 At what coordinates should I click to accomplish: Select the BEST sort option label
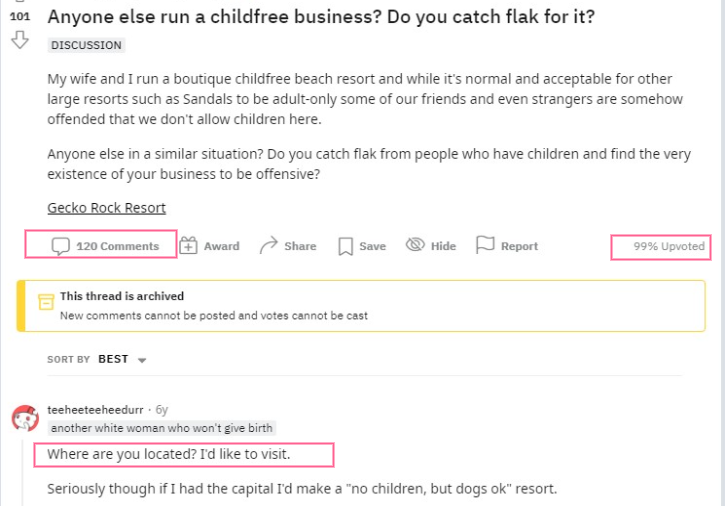(x=113, y=359)
